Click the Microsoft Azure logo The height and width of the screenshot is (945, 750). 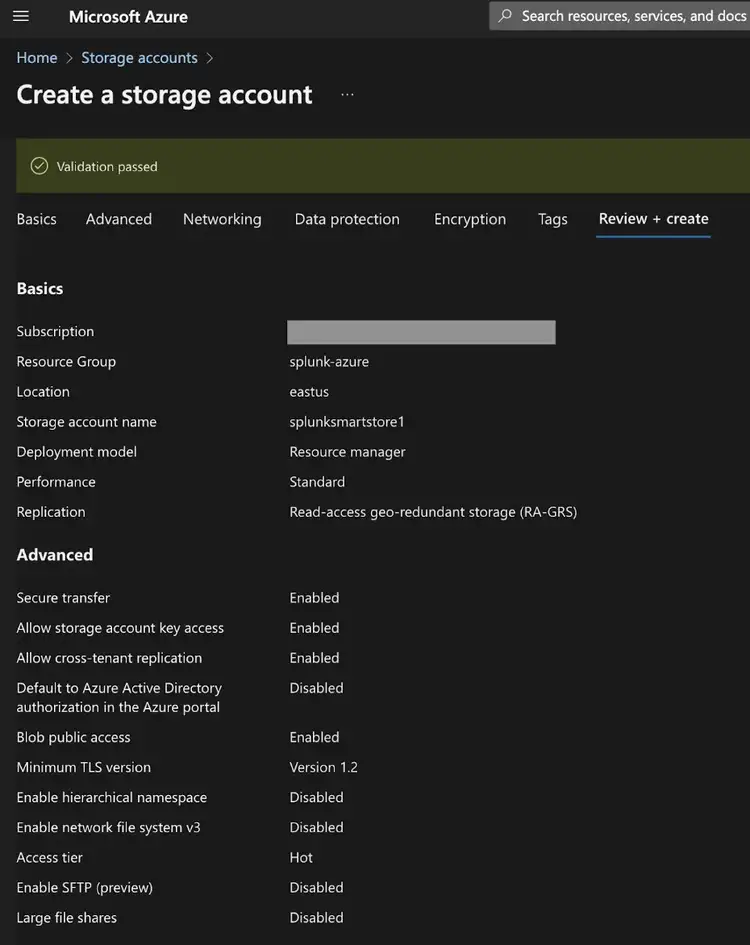[128, 16]
